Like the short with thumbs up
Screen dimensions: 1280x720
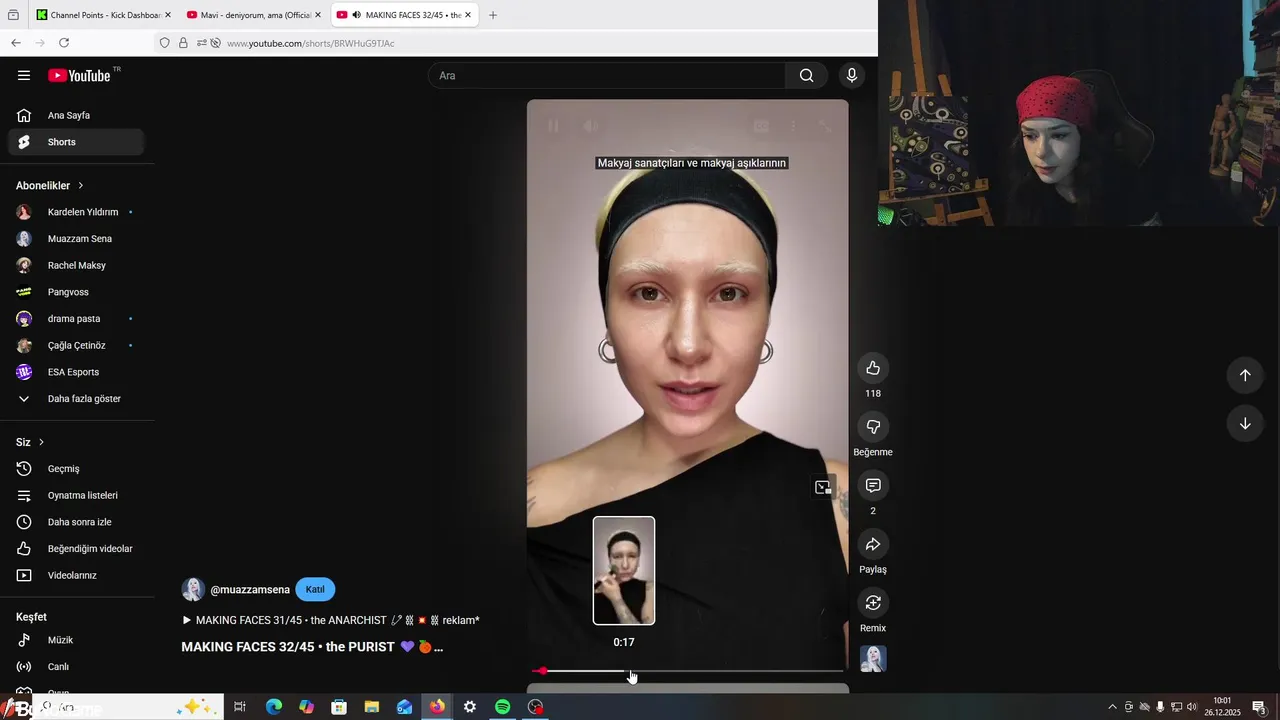pyautogui.click(x=873, y=368)
